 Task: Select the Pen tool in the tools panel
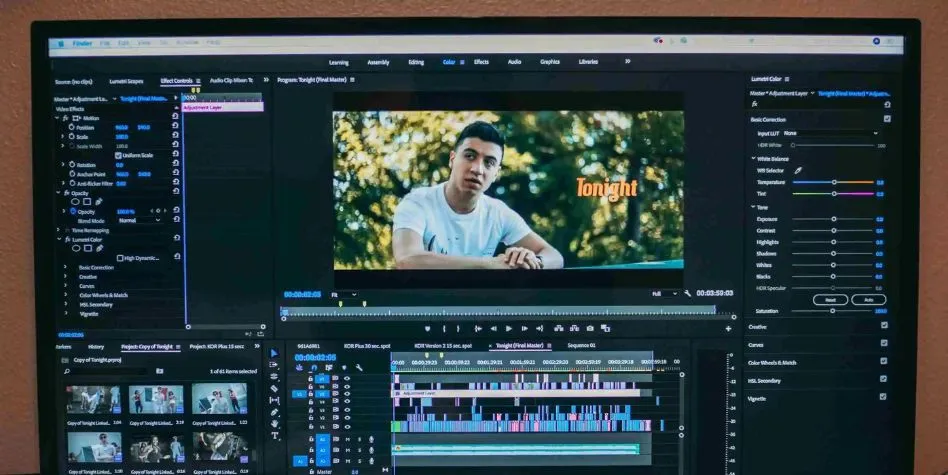[x=275, y=412]
